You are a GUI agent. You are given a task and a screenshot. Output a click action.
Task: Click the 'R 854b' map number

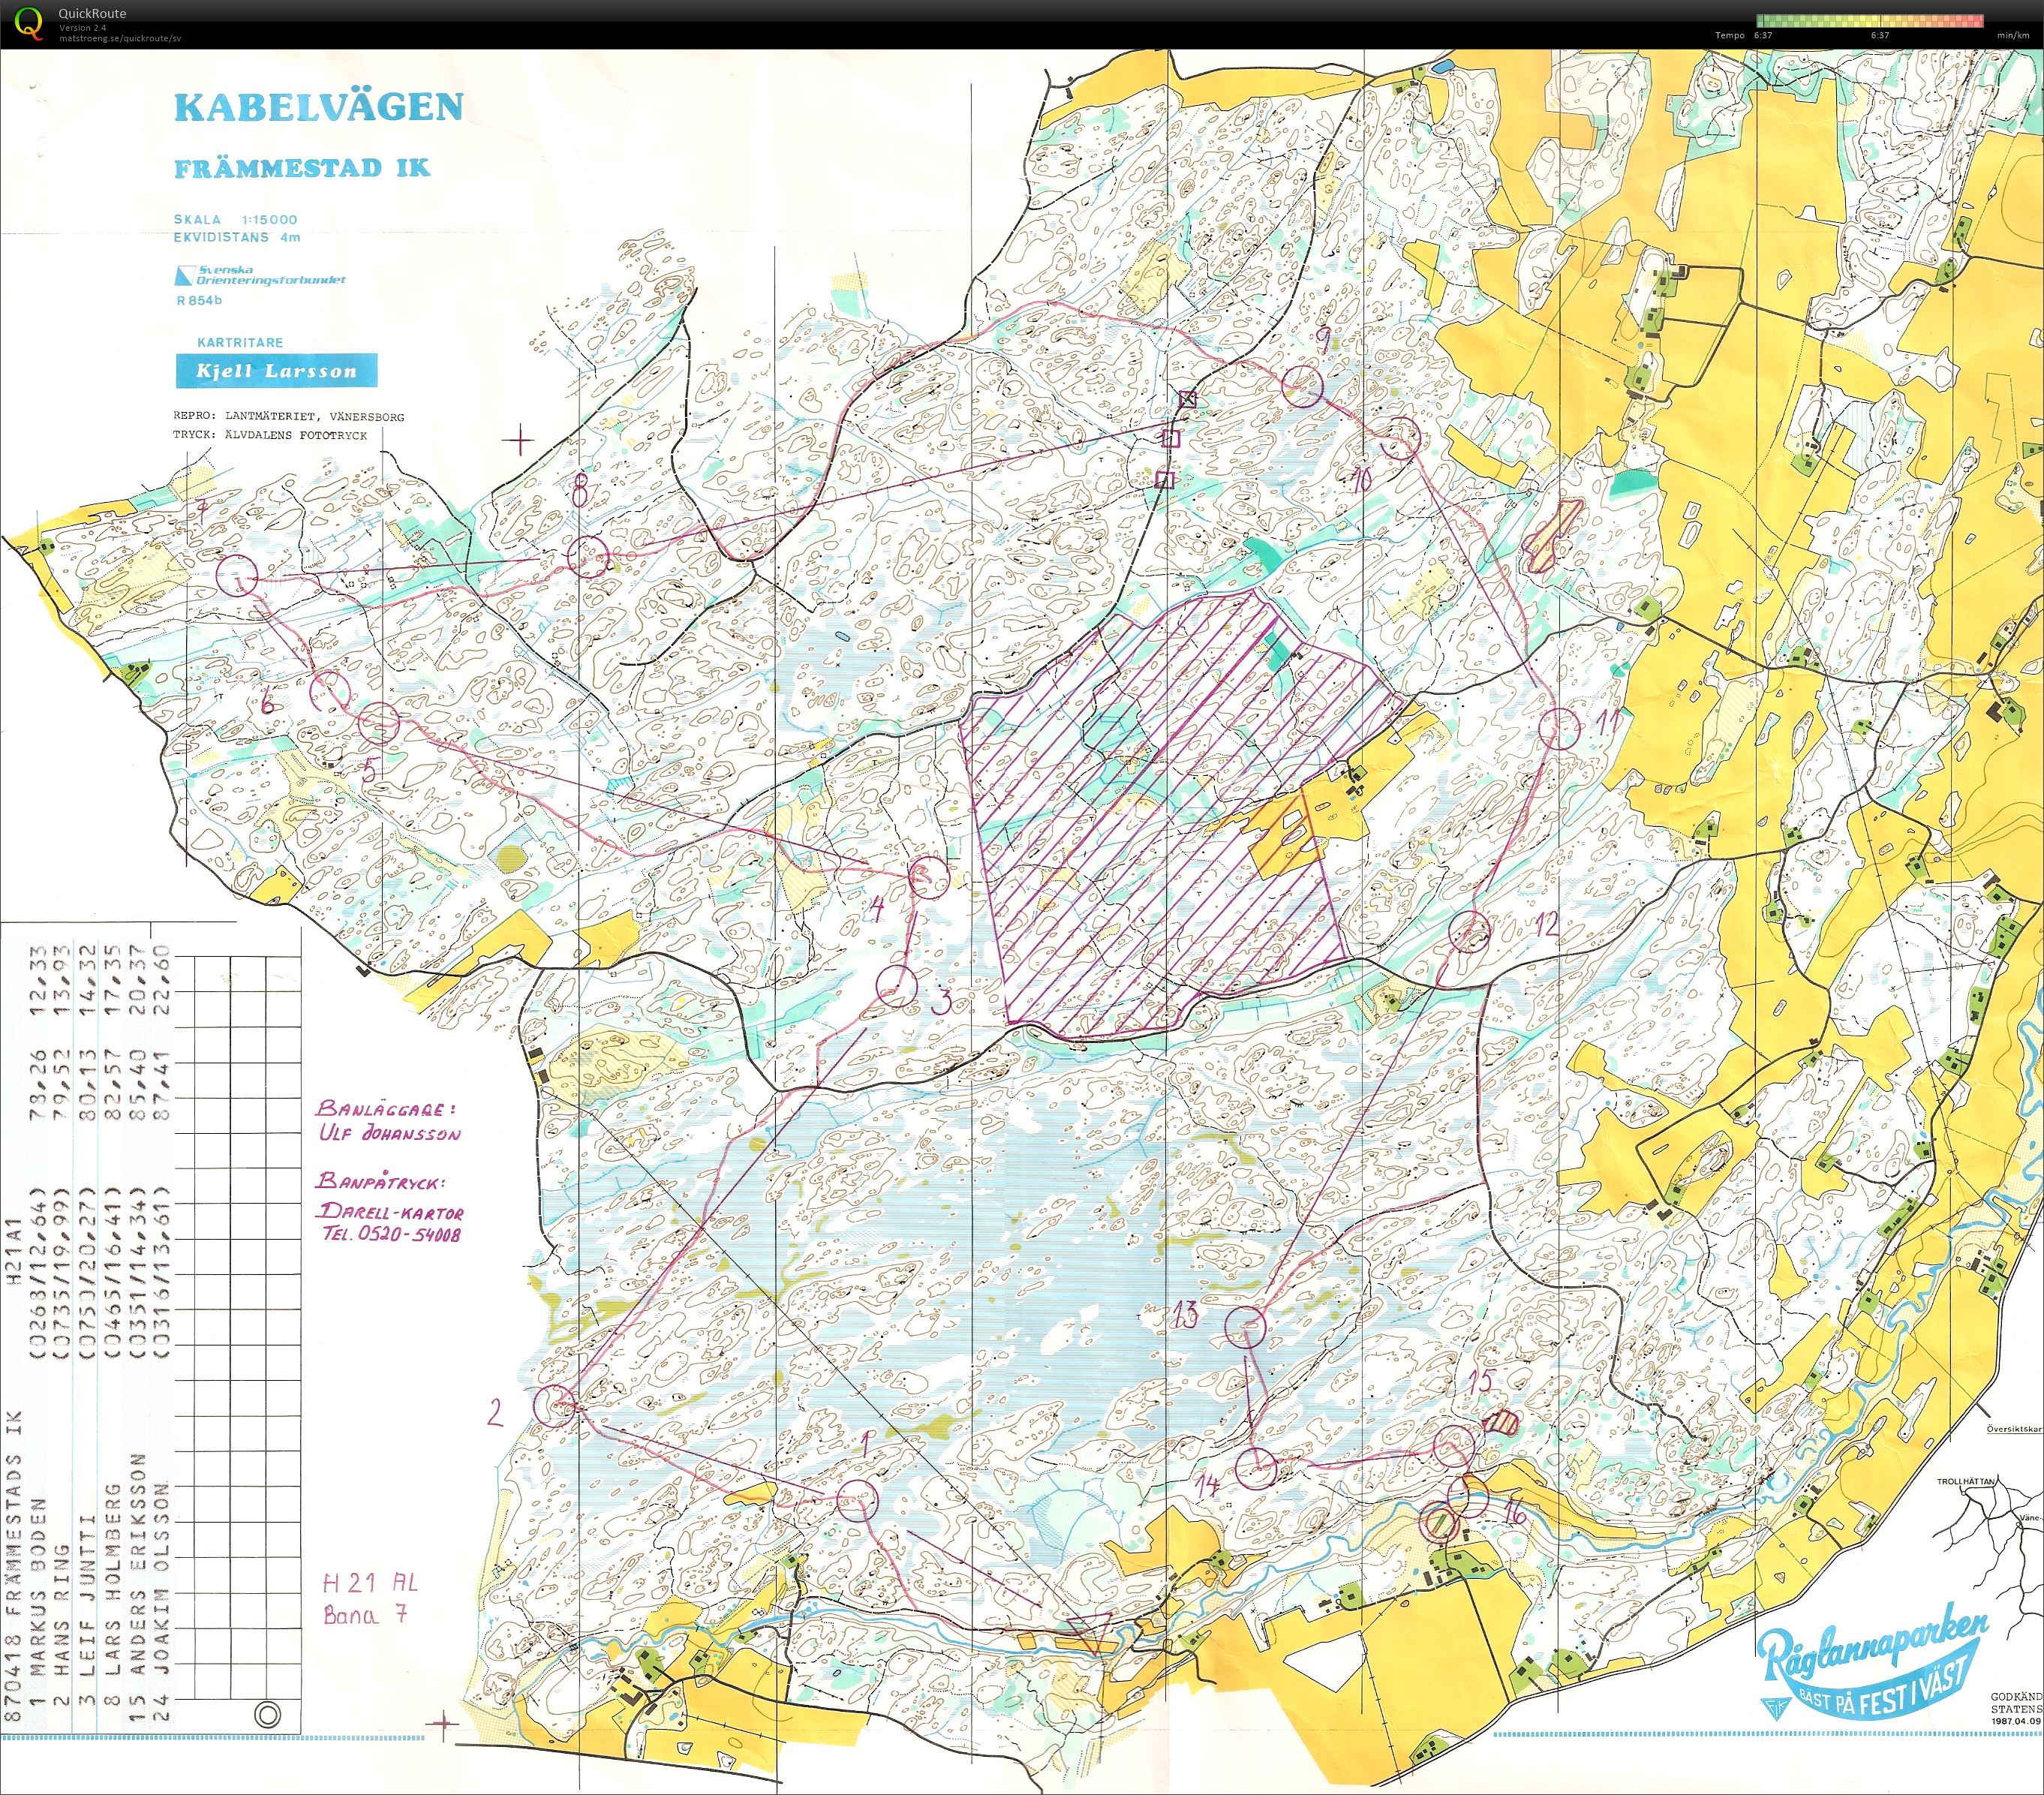point(199,300)
